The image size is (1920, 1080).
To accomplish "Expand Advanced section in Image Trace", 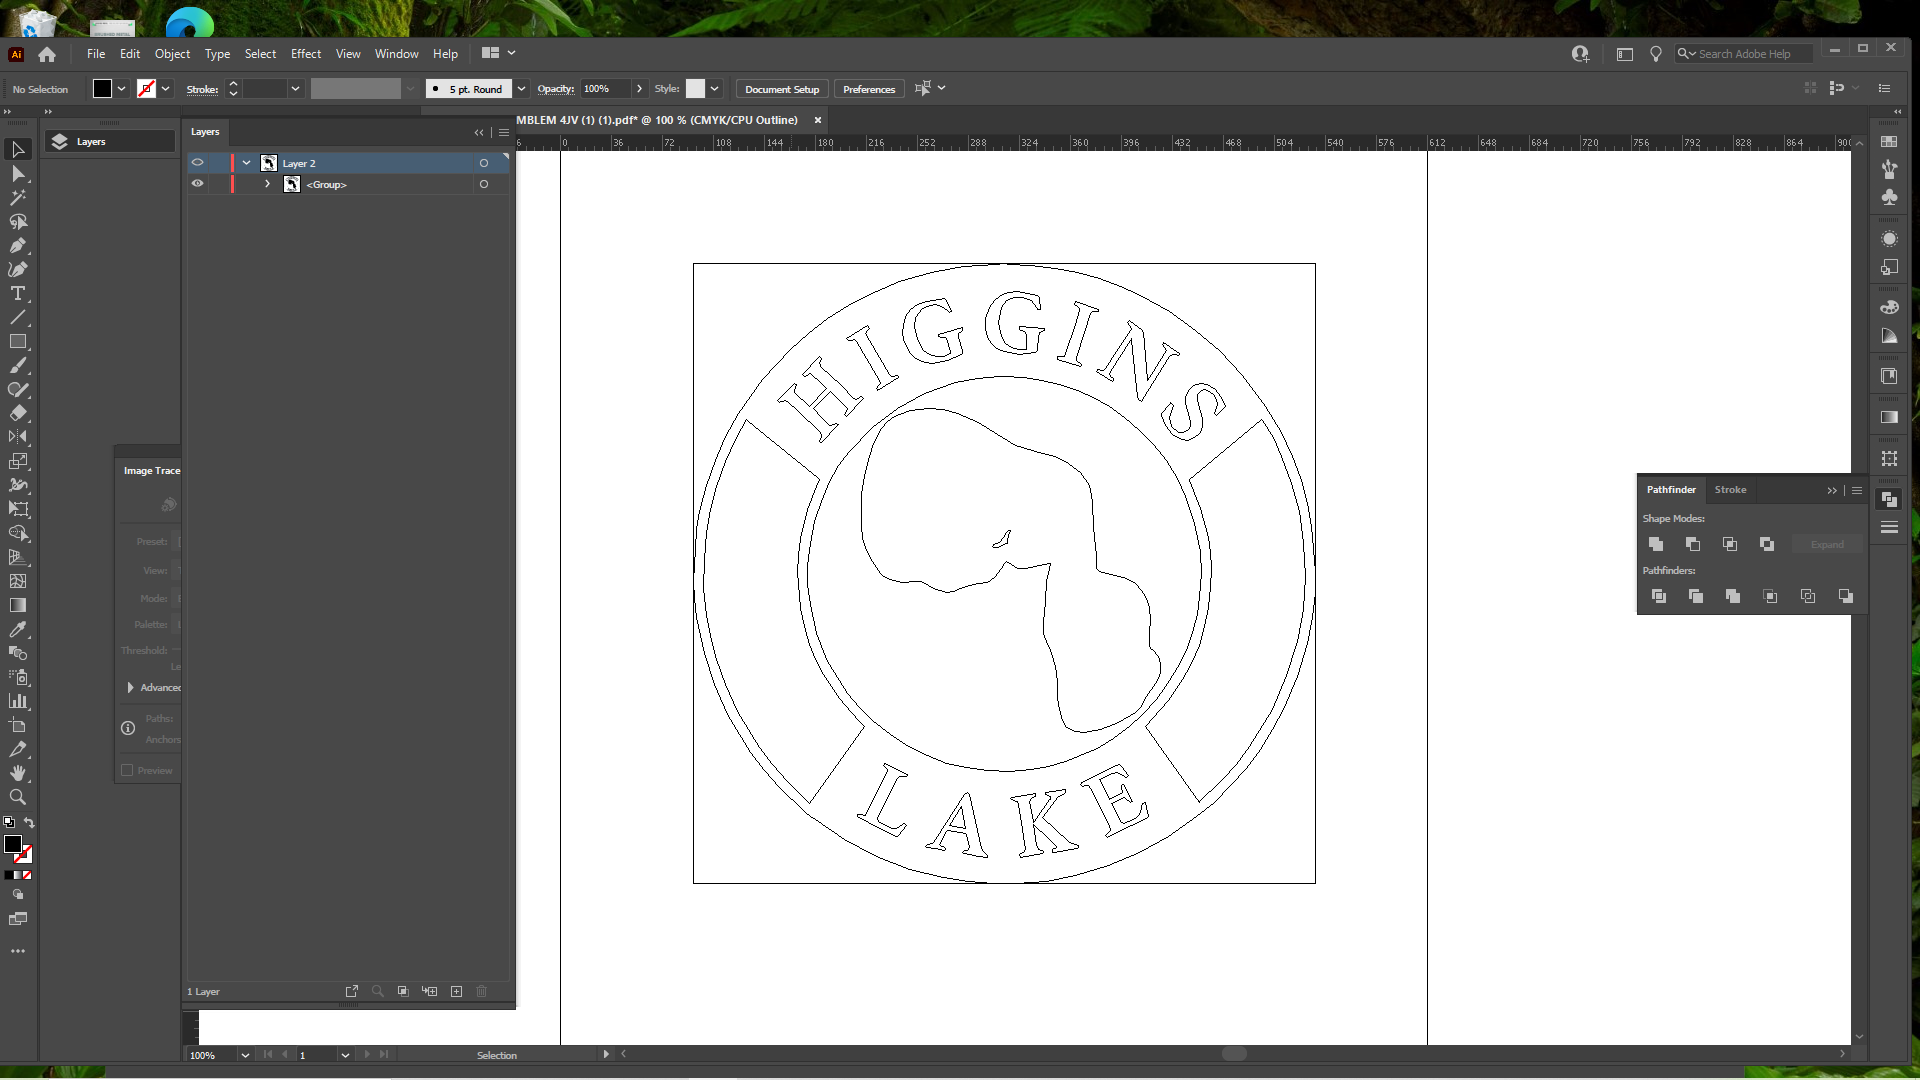I will 130,687.
